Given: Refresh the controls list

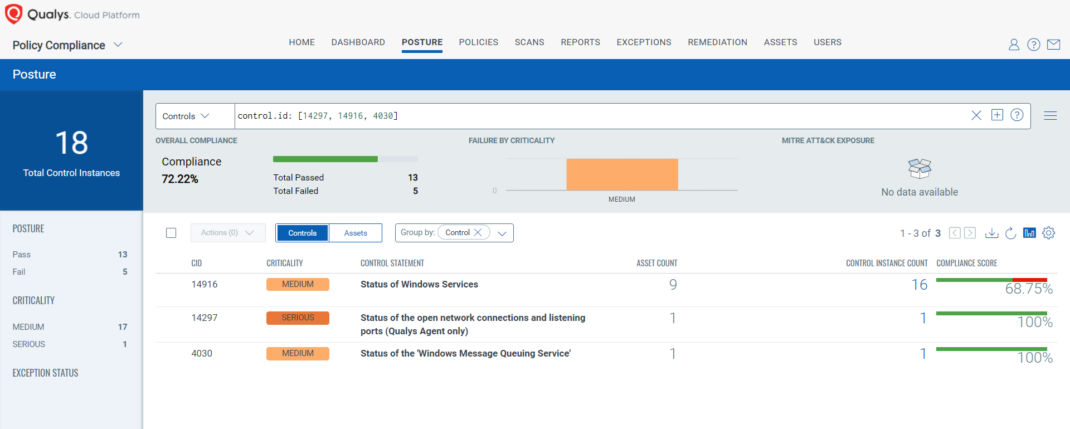Looking at the screenshot, I should pos(1011,233).
